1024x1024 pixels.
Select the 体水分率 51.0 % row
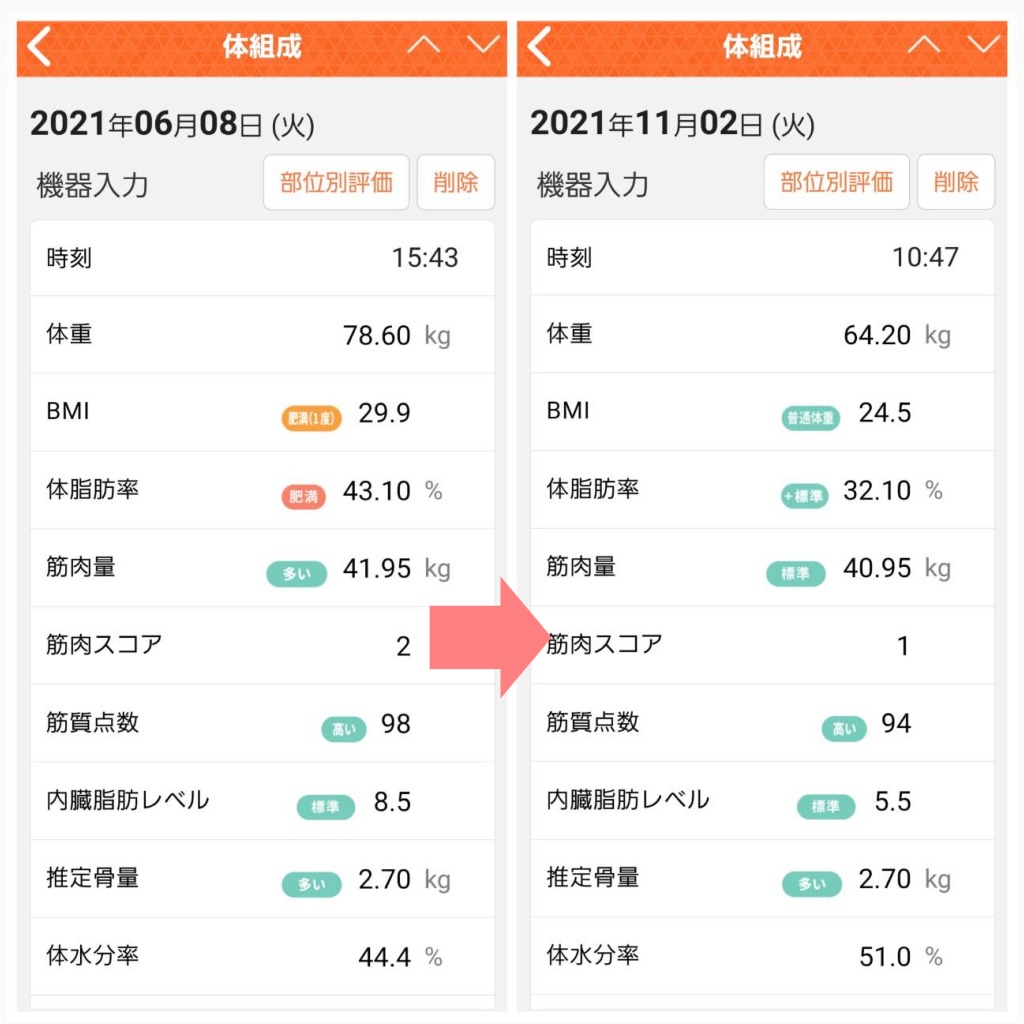coord(762,956)
